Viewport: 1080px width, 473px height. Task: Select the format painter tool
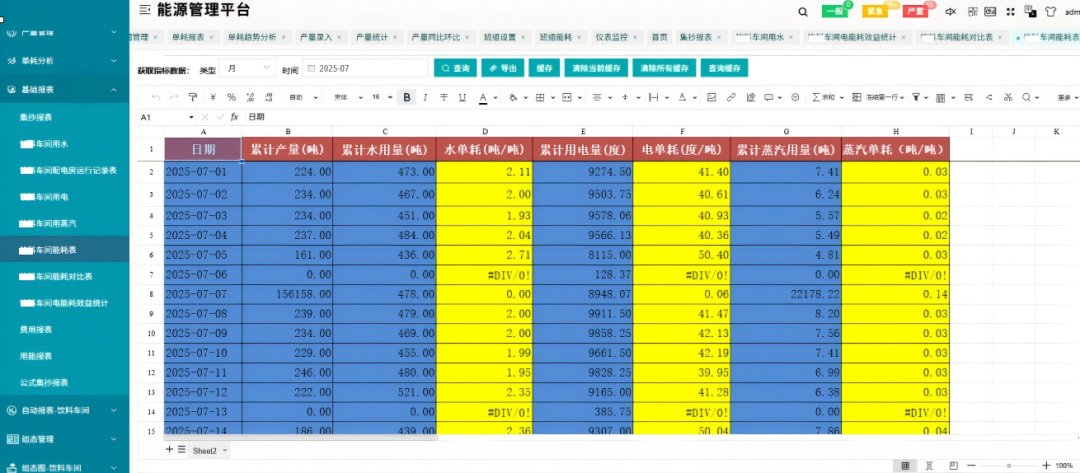[193, 98]
